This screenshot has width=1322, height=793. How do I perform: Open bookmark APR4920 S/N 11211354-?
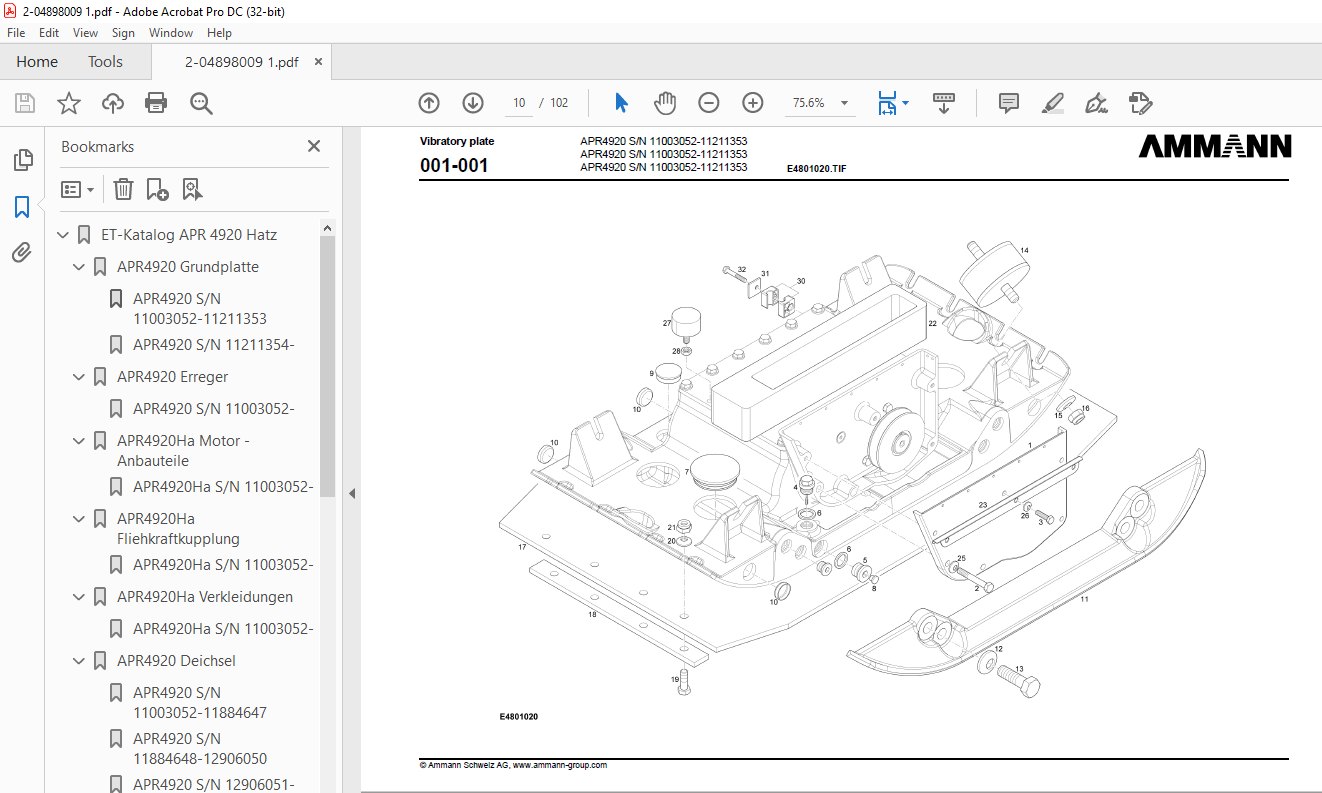click(214, 345)
